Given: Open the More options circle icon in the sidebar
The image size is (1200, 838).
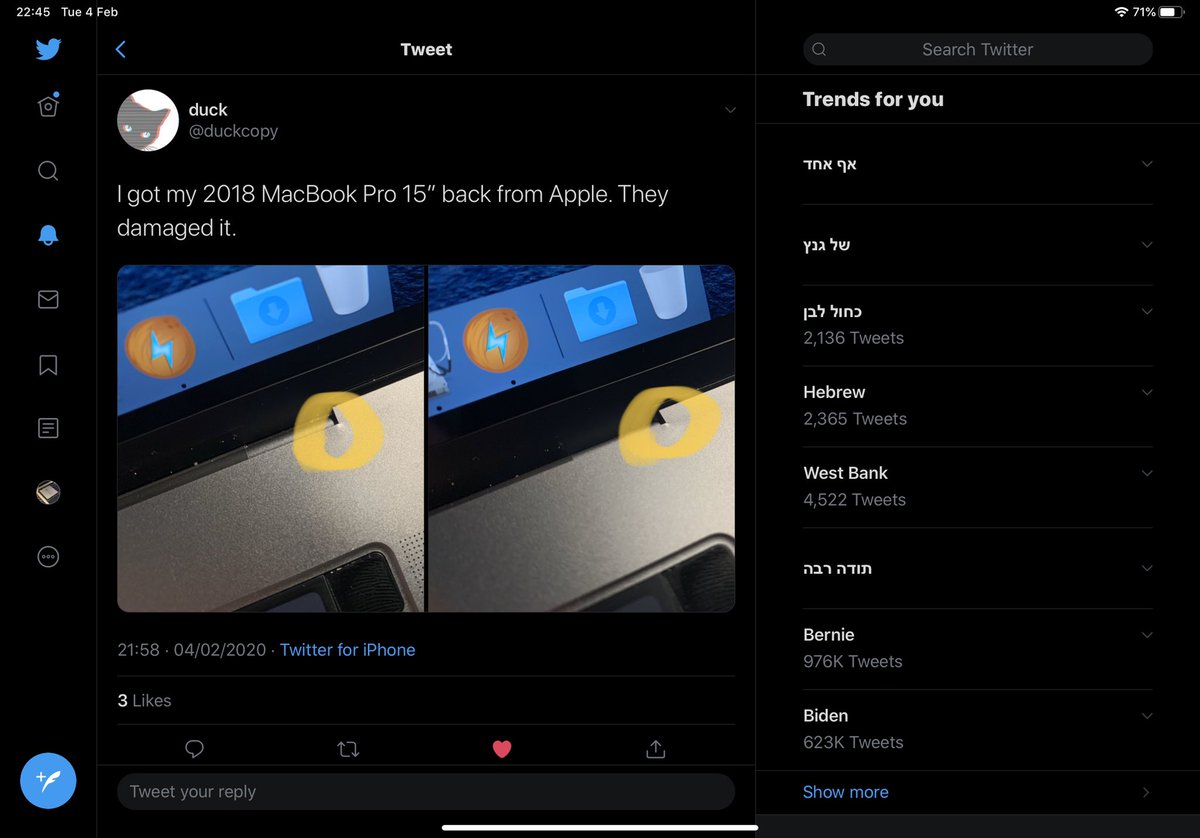Looking at the screenshot, I should pos(48,557).
